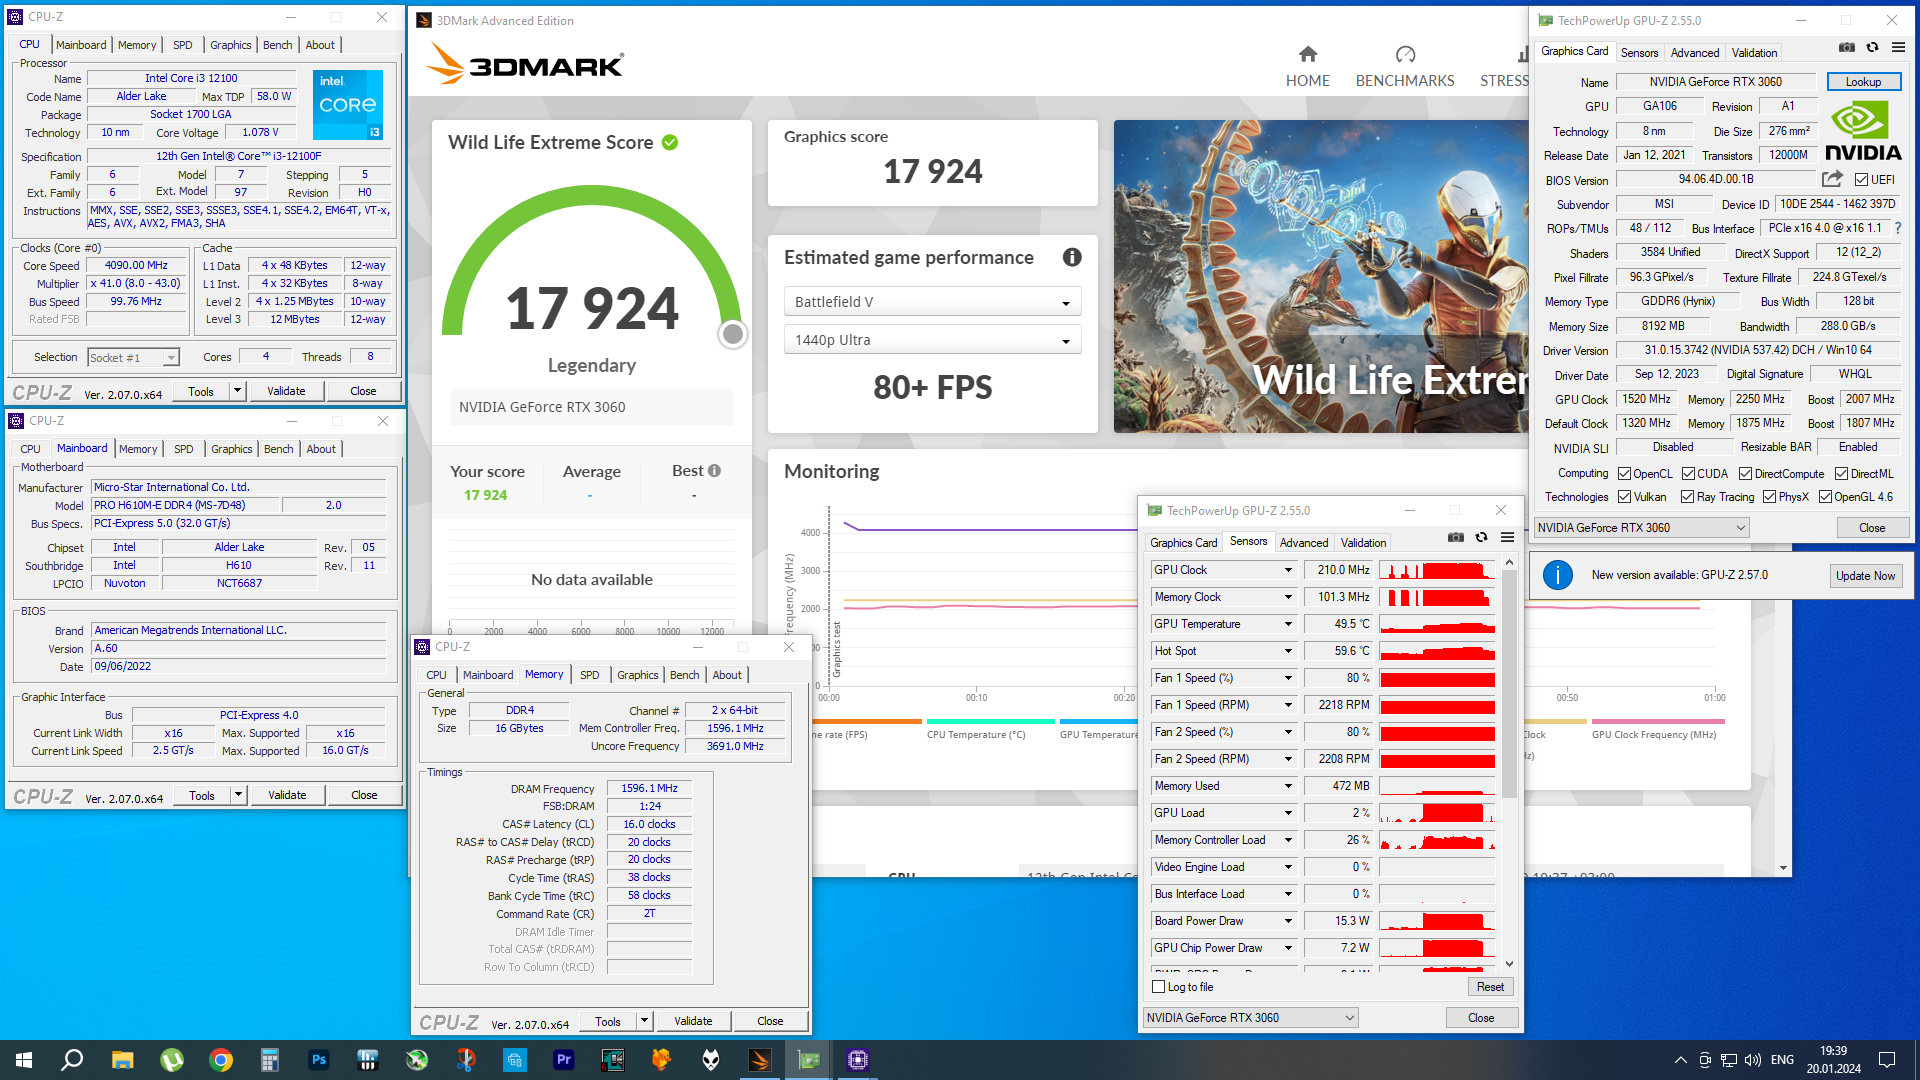Click the NVIDIA logo in GPU-Z
The width and height of the screenshot is (1920, 1080).
pyautogui.click(x=1863, y=131)
